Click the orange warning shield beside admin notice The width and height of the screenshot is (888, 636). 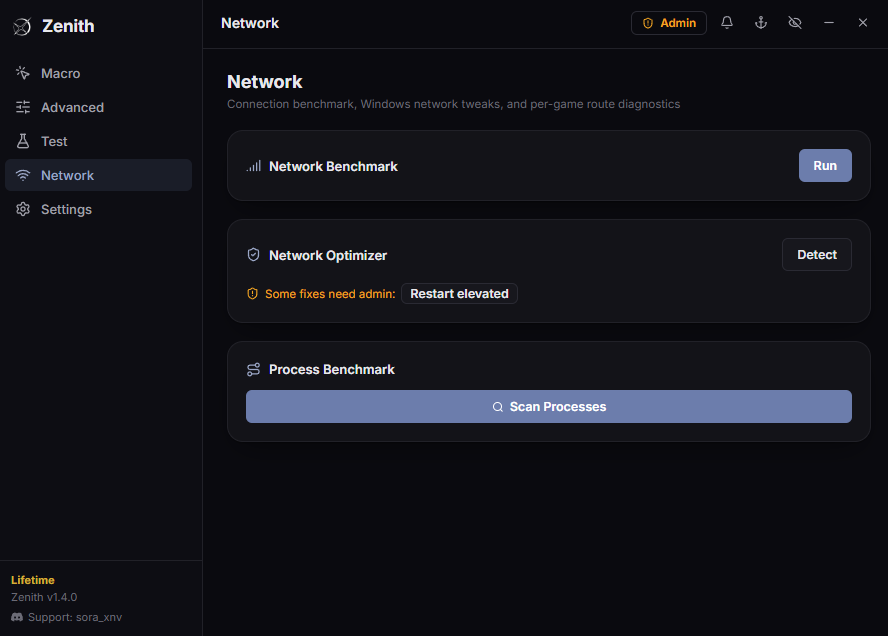point(253,293)
